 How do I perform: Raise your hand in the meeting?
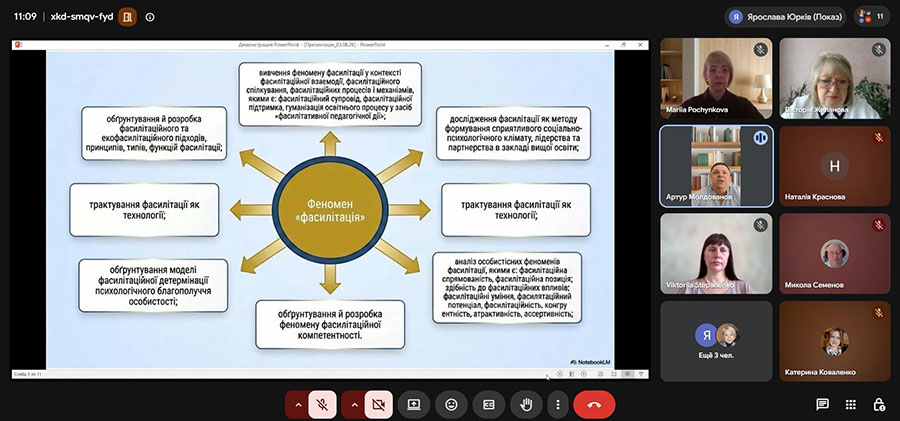(x=526, y=405)
